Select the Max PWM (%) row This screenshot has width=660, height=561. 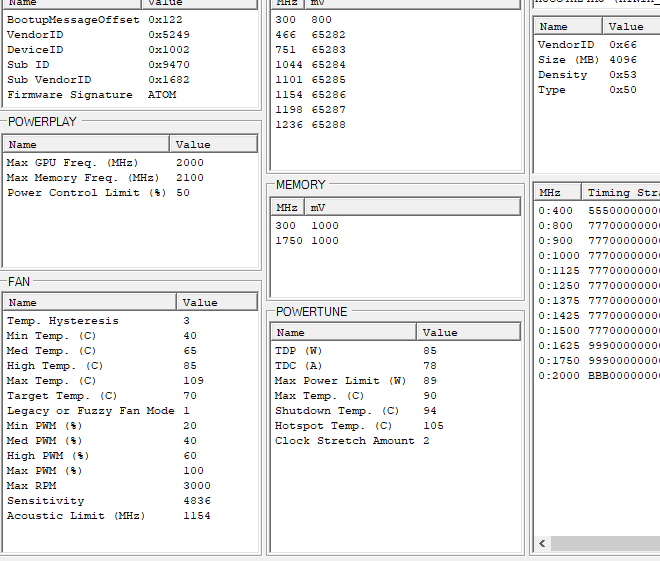[x=131, y=471]
